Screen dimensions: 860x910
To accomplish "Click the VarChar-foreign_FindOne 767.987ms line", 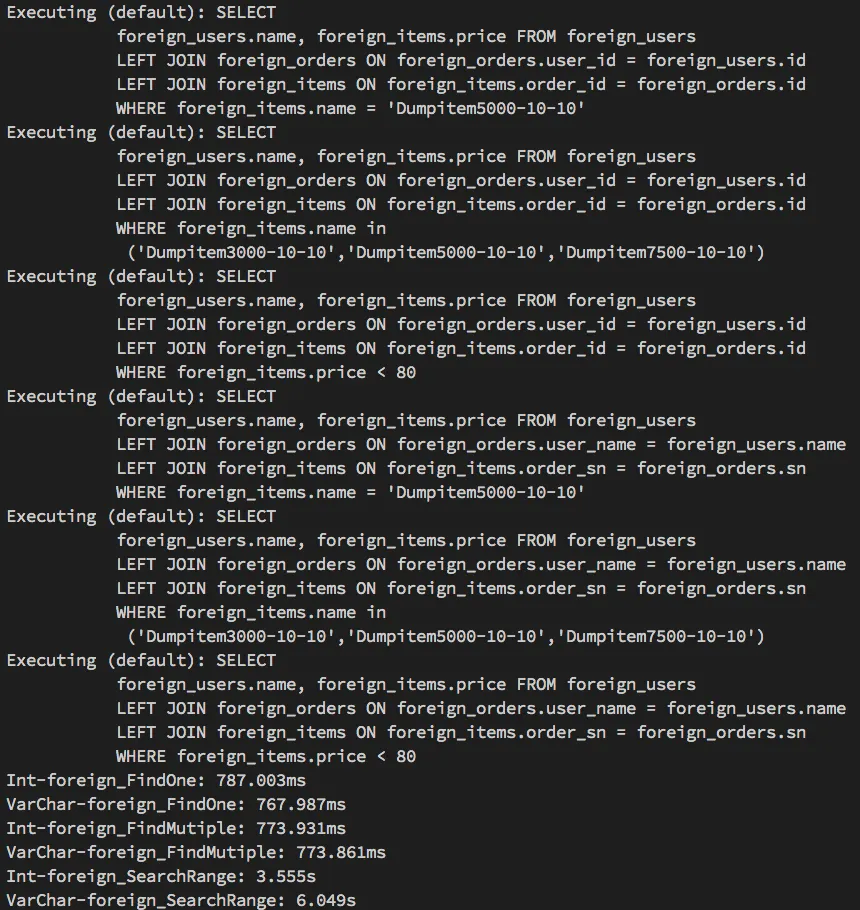I will [176, 804].
